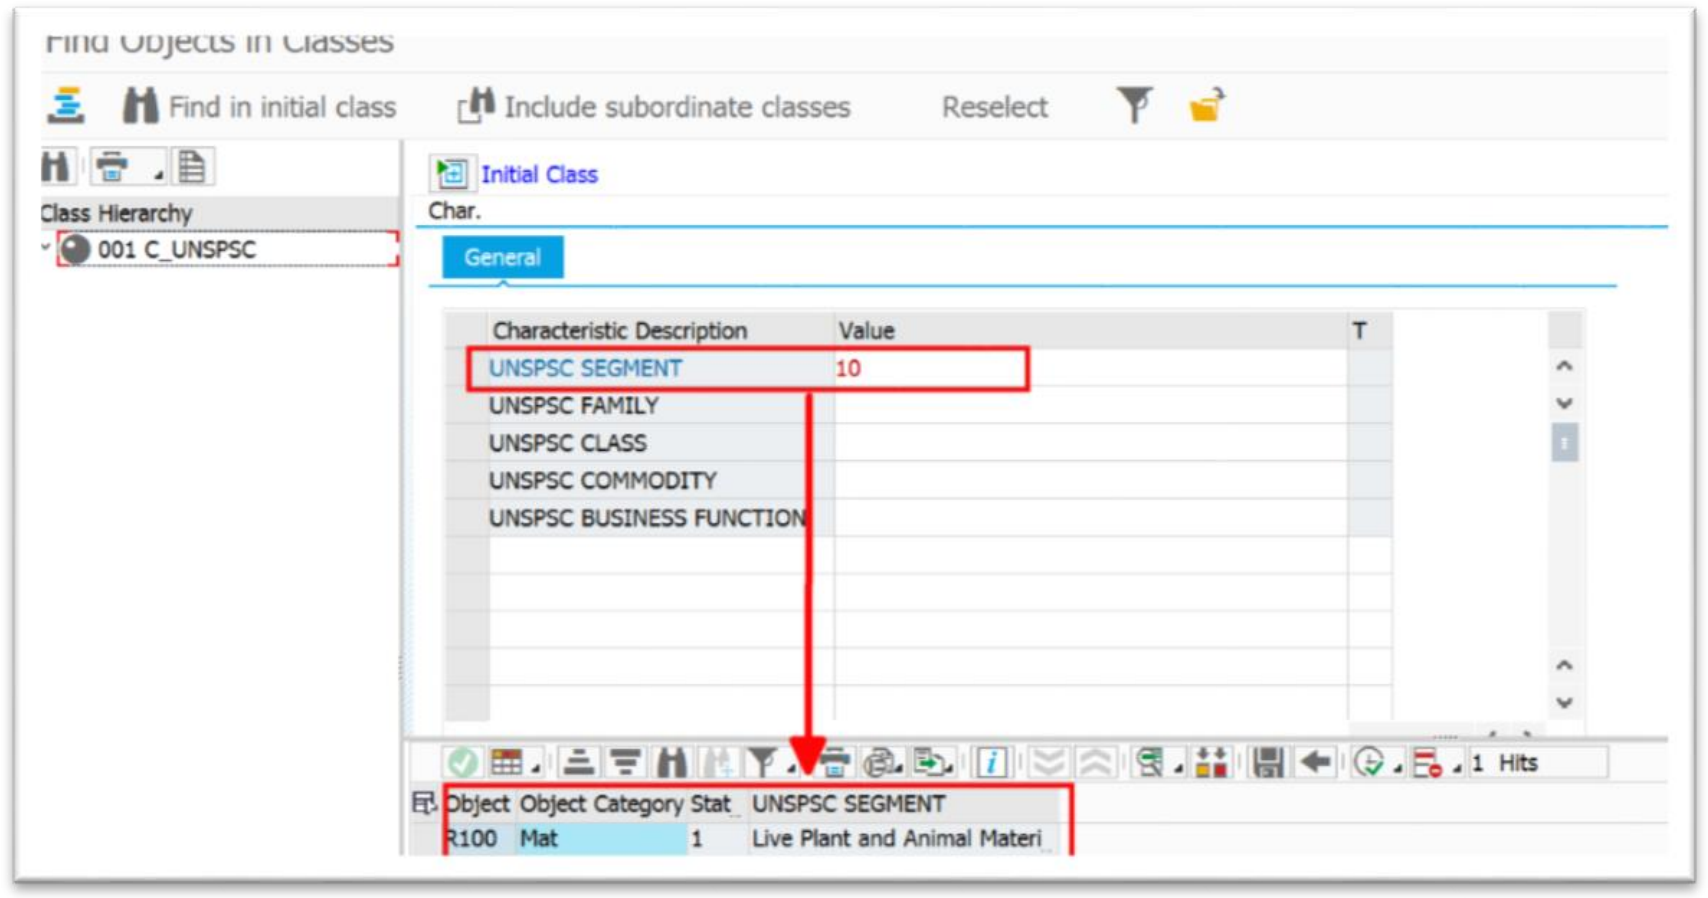Viewport: 1708px width, 898px height.
Task: Click the table layout grid icon in results toolbar
Action: (x=506, y=763)
